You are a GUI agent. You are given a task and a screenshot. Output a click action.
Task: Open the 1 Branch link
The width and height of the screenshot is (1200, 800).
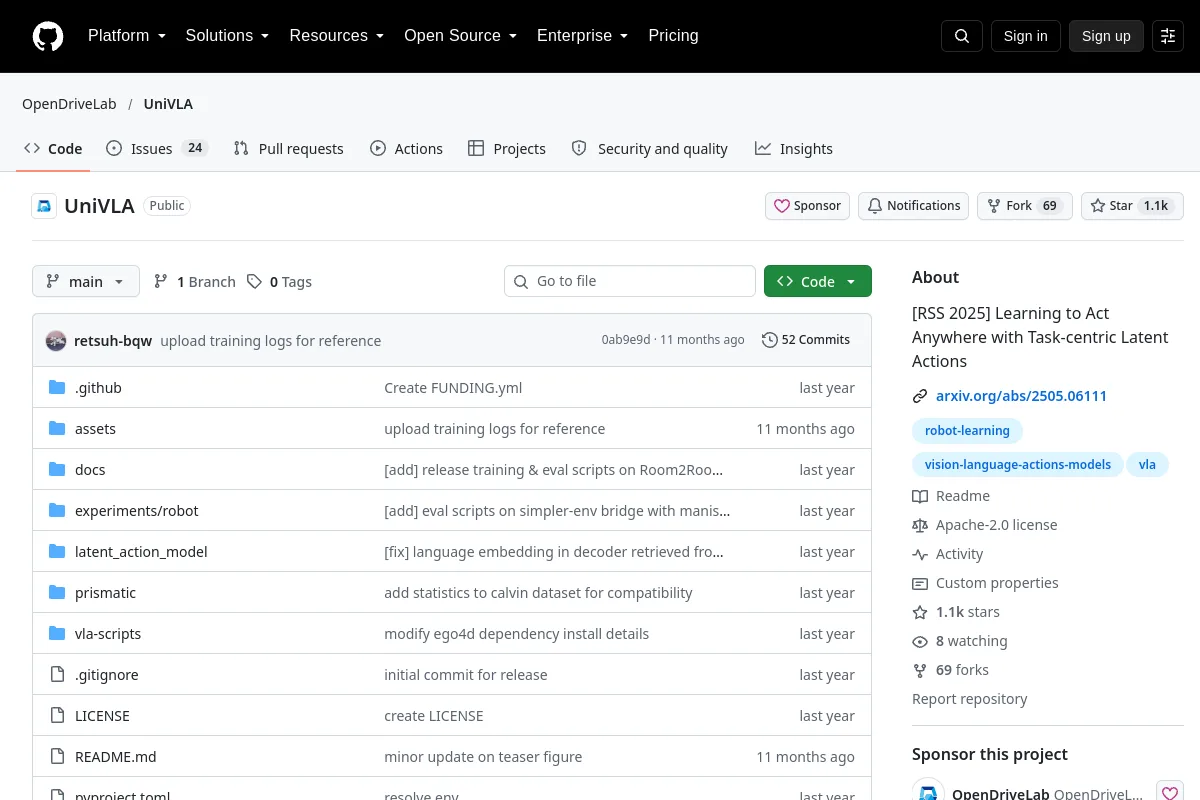[195, 282]
